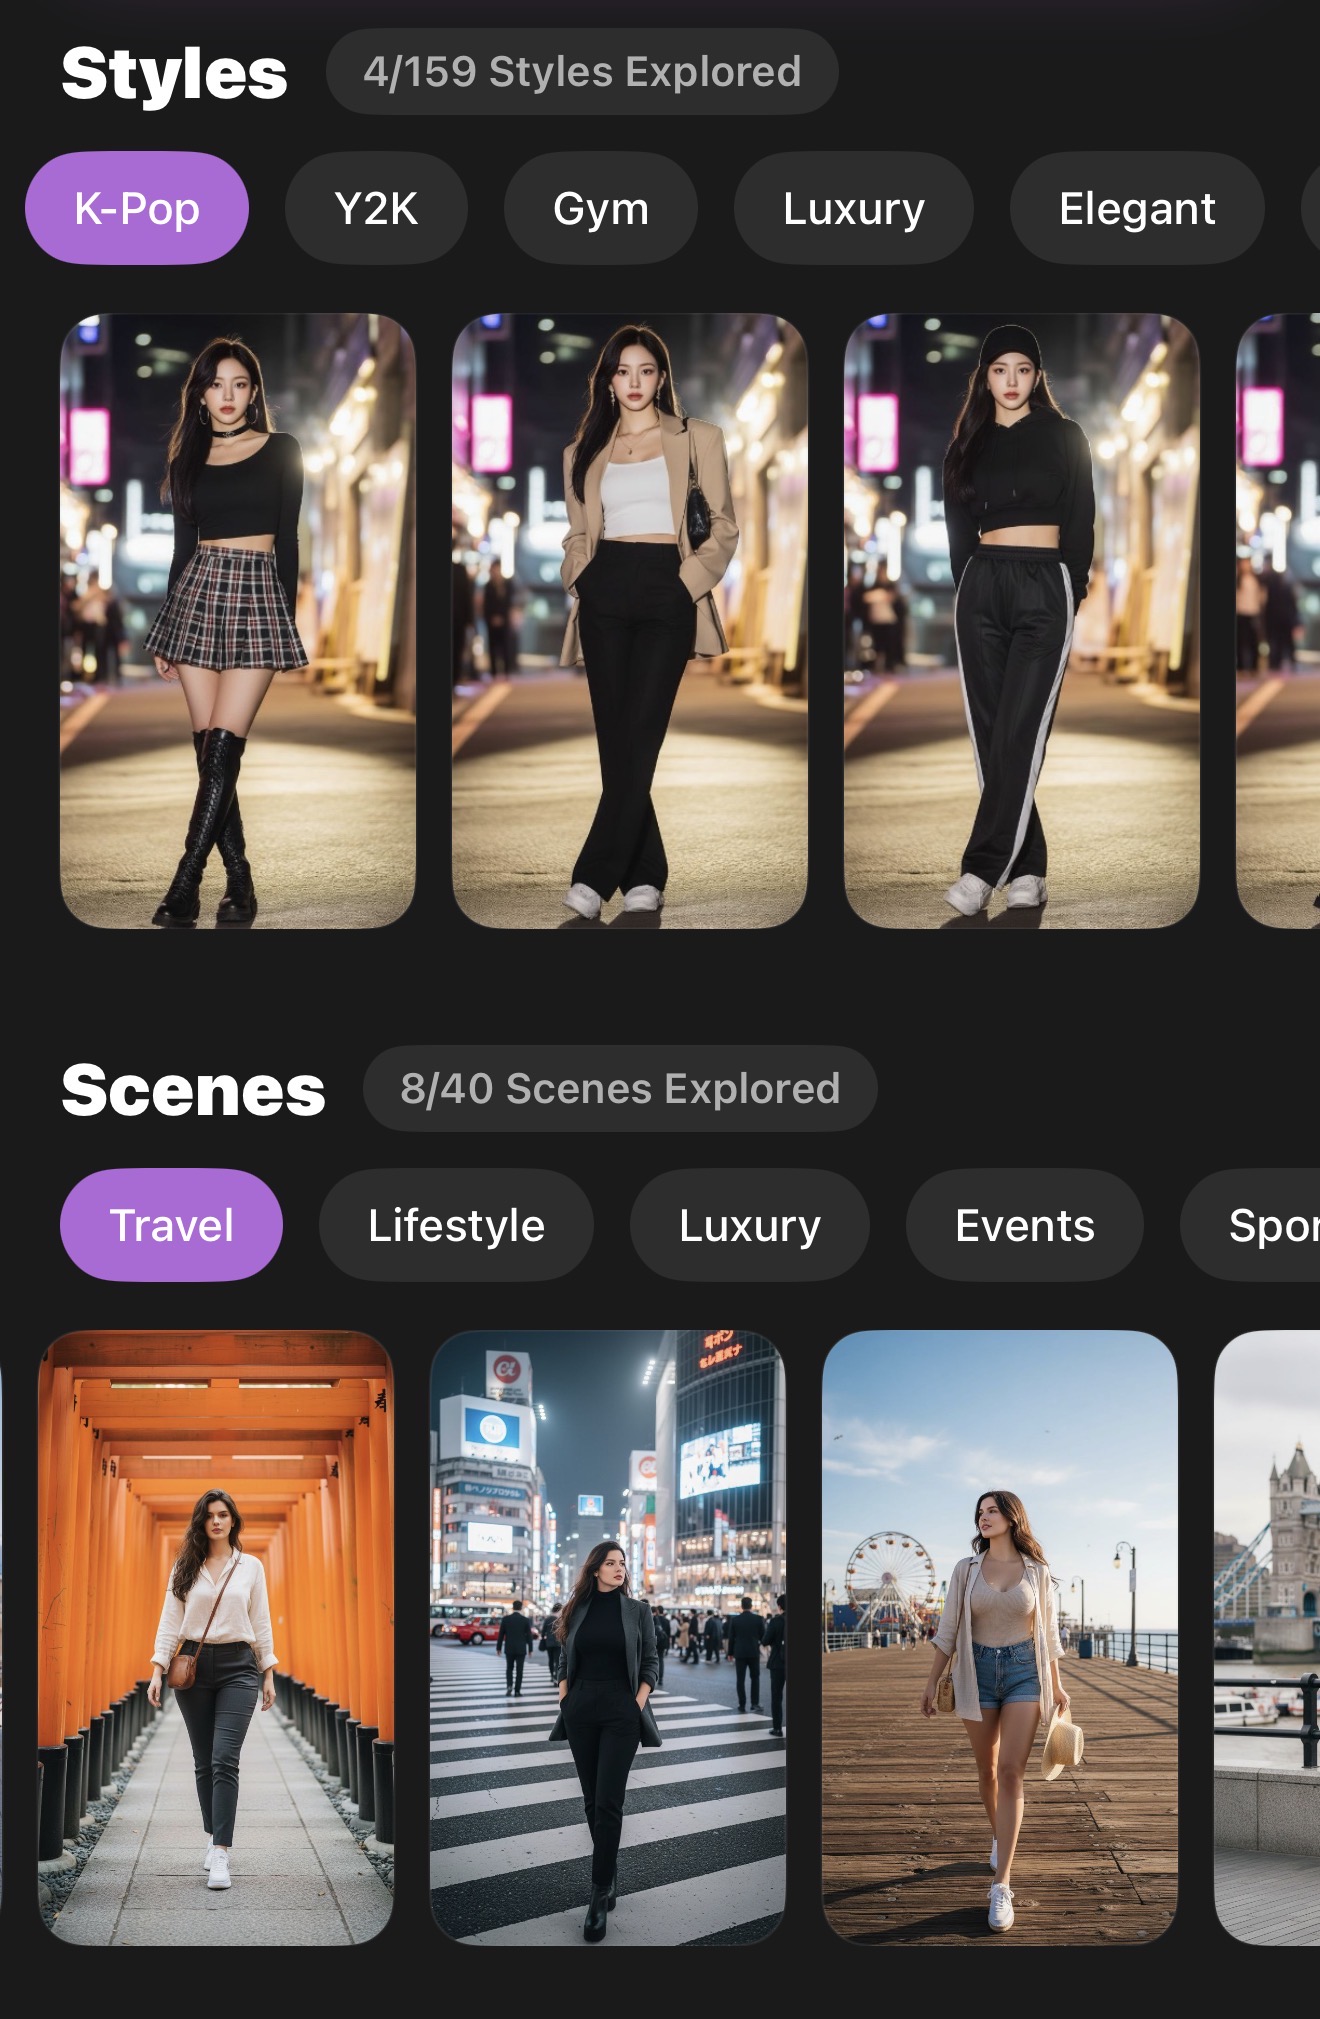Tap the 4/159 Styles Explored badge
The width and height of the screenshot is (1320, 2019).
[582, 72]
